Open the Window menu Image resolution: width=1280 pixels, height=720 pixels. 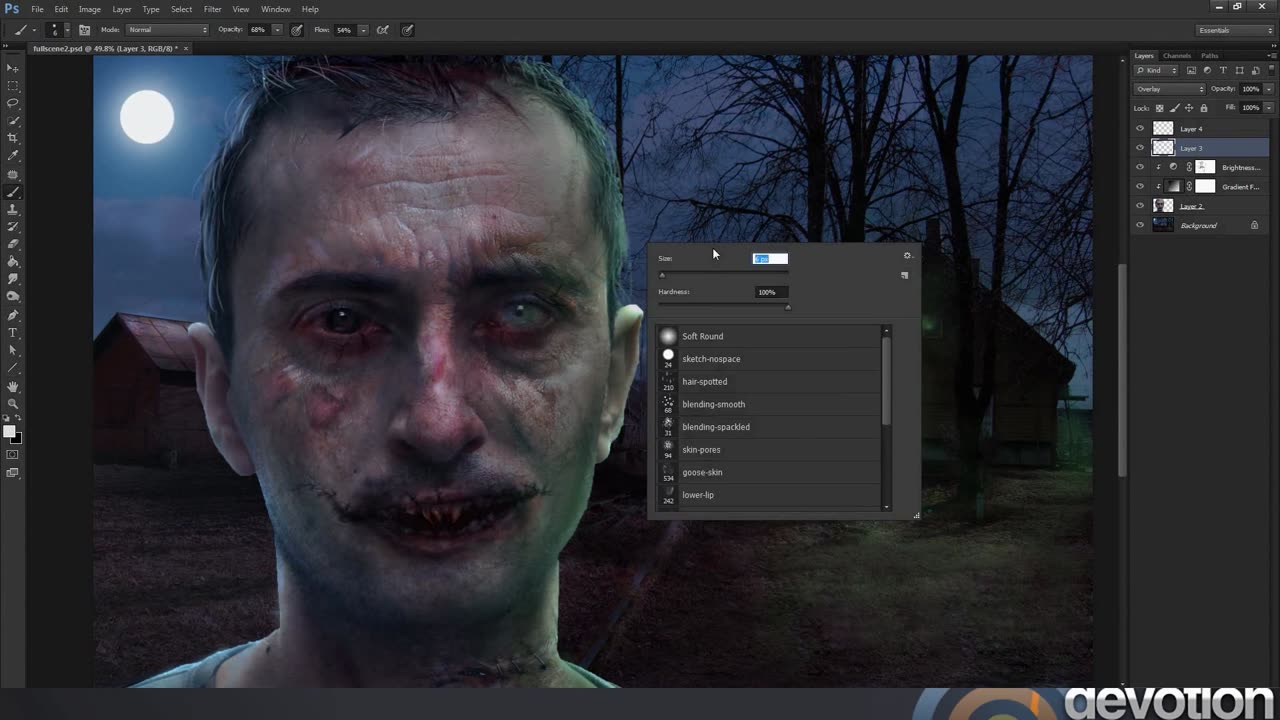point(276,9)
